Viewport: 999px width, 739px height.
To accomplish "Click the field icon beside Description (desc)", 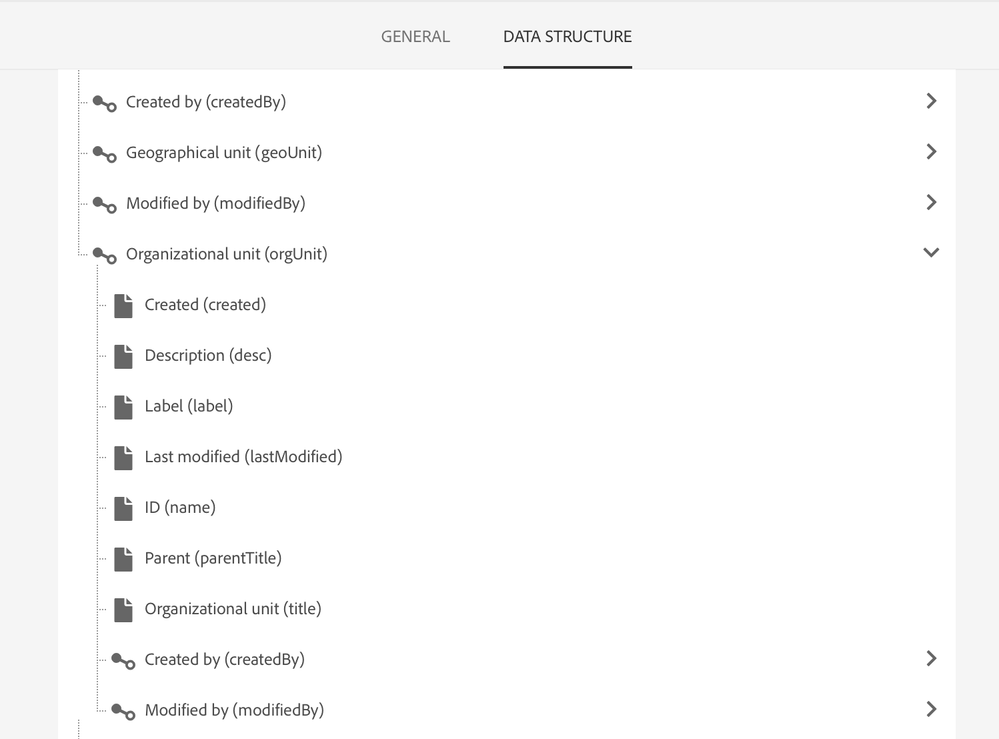I will point(122,356).
